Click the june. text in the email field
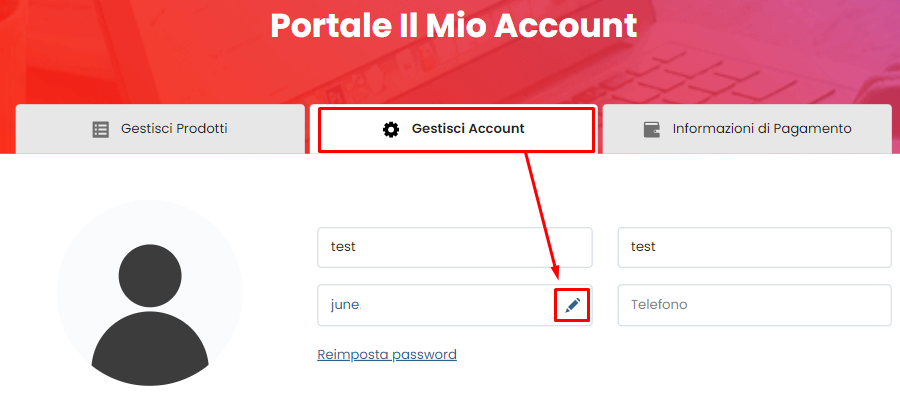The image size is (900, 409). pyautogui.click(x=346, y=305)
